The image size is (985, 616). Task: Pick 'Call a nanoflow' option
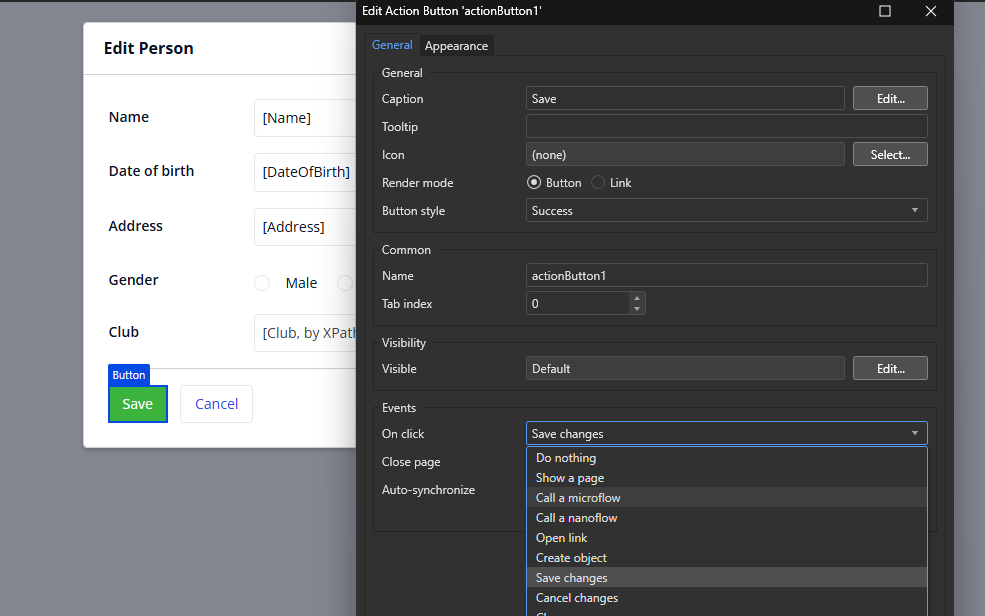pos(577,518)
